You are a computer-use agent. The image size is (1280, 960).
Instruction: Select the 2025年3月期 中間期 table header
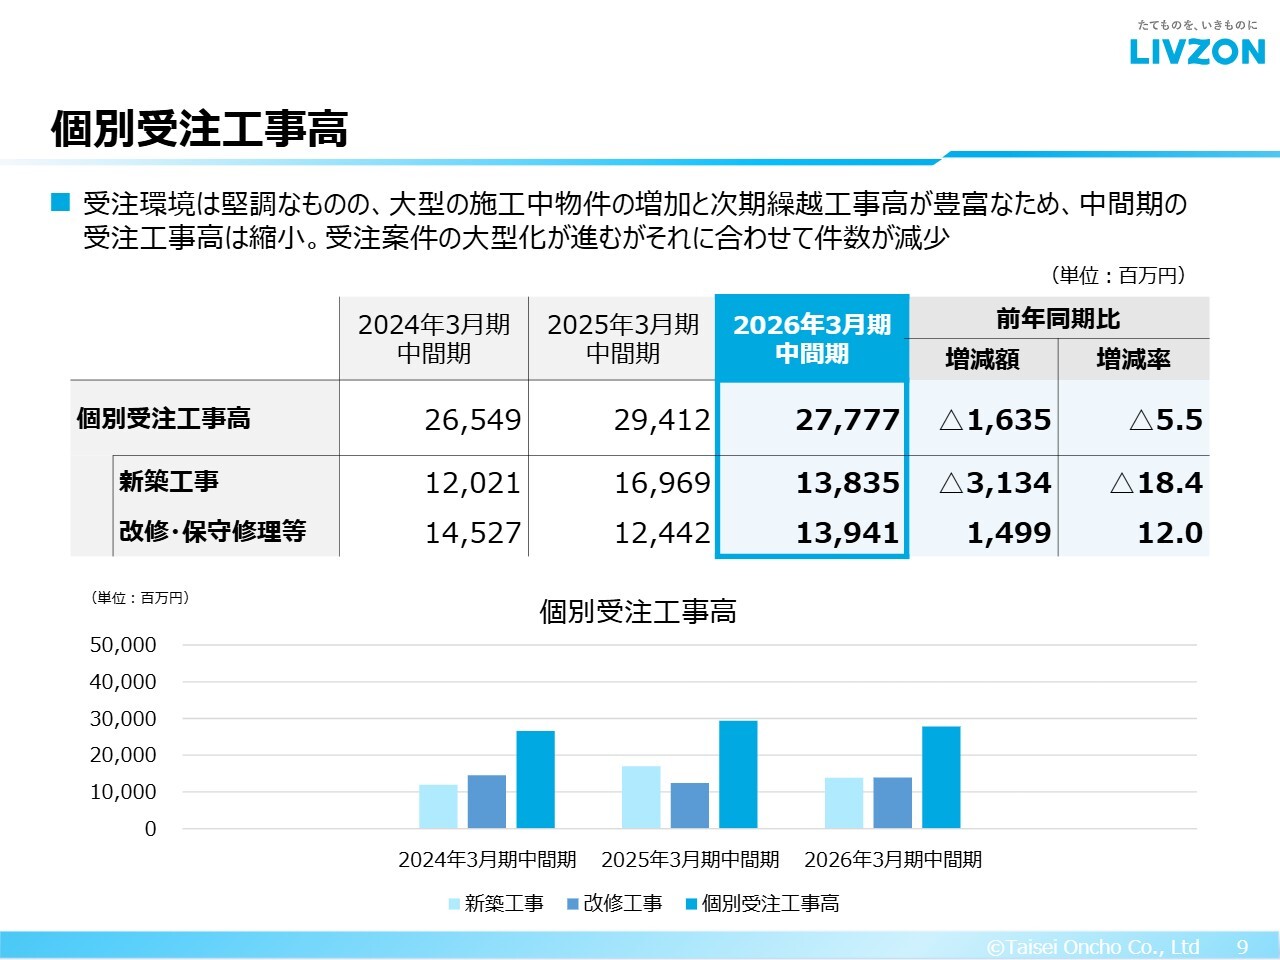coord(622,339)
